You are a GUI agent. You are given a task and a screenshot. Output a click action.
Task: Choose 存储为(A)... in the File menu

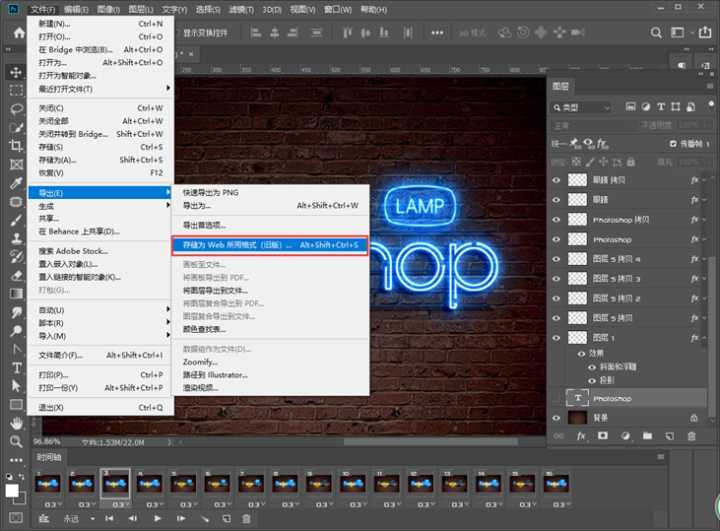coord(101,160)
